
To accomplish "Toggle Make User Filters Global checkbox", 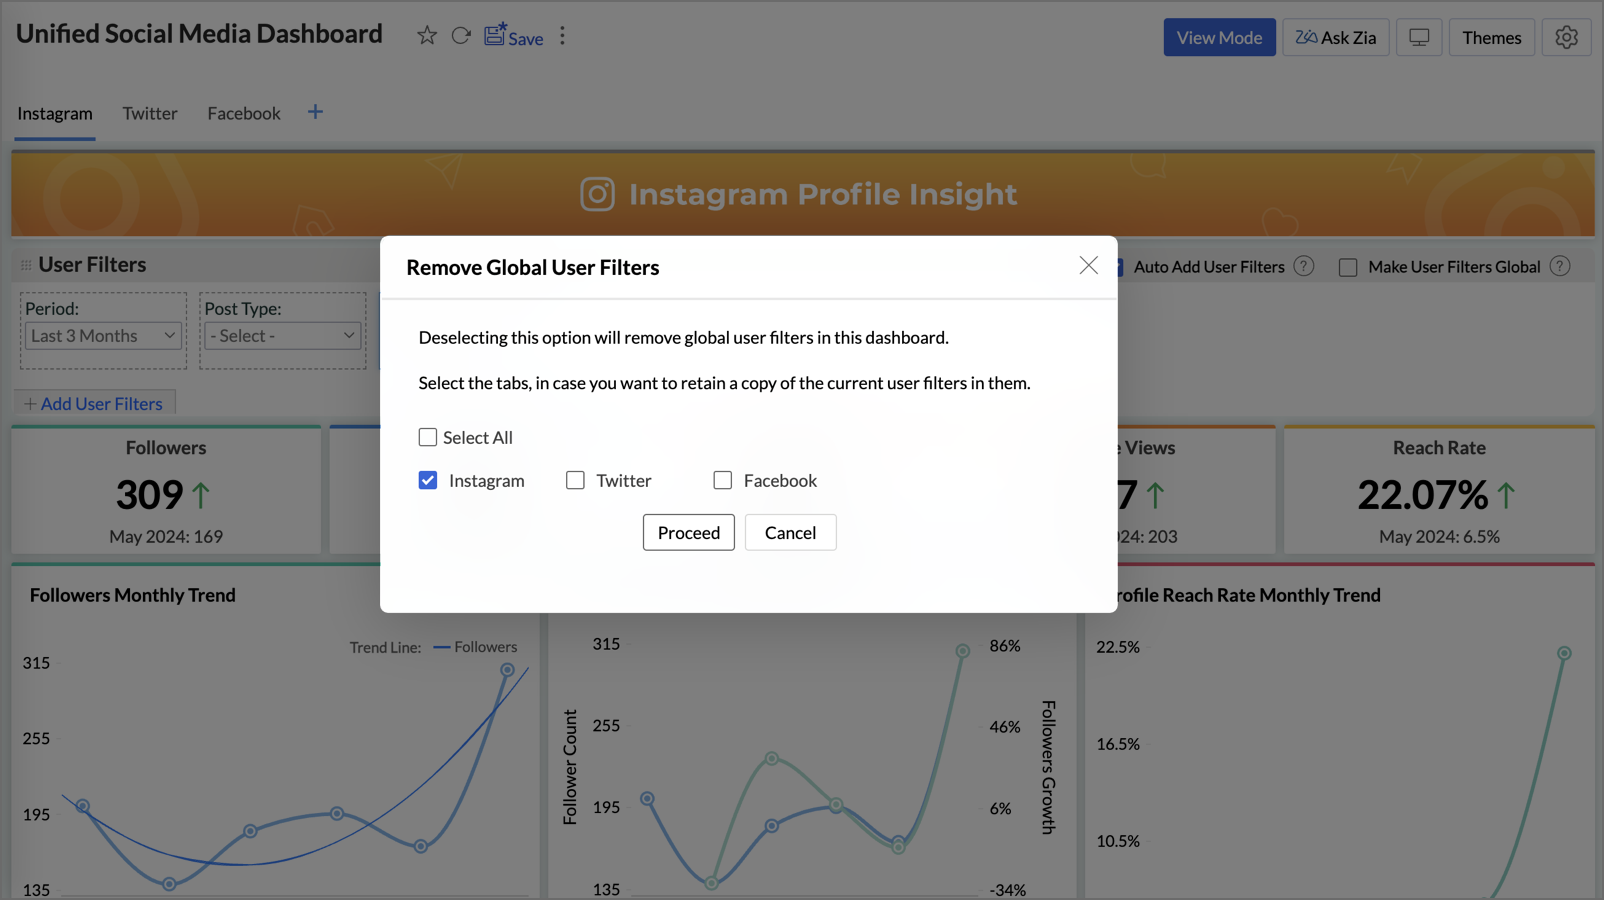I will (1348, 267).
